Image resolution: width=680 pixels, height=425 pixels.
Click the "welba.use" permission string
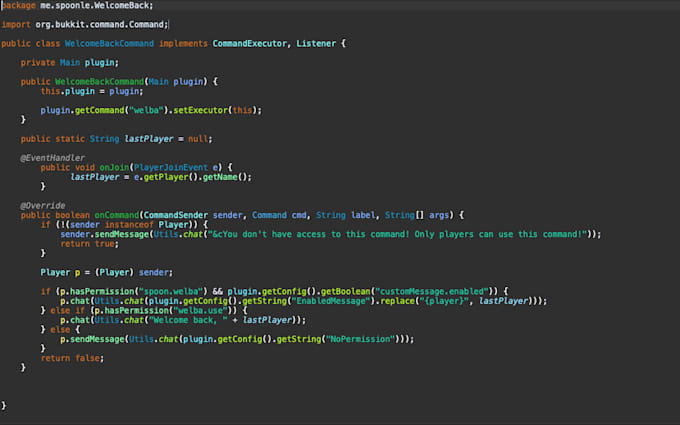pos(200,311)
